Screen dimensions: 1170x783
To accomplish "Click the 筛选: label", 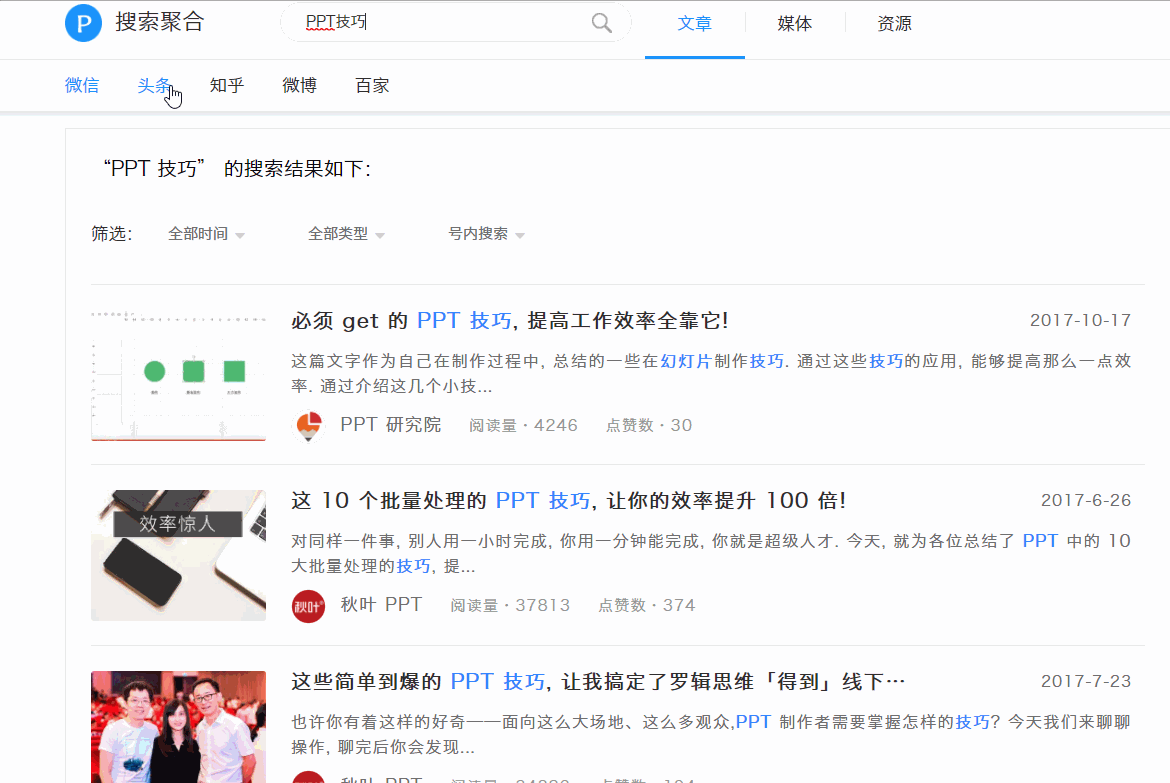I will pos(111,234).
